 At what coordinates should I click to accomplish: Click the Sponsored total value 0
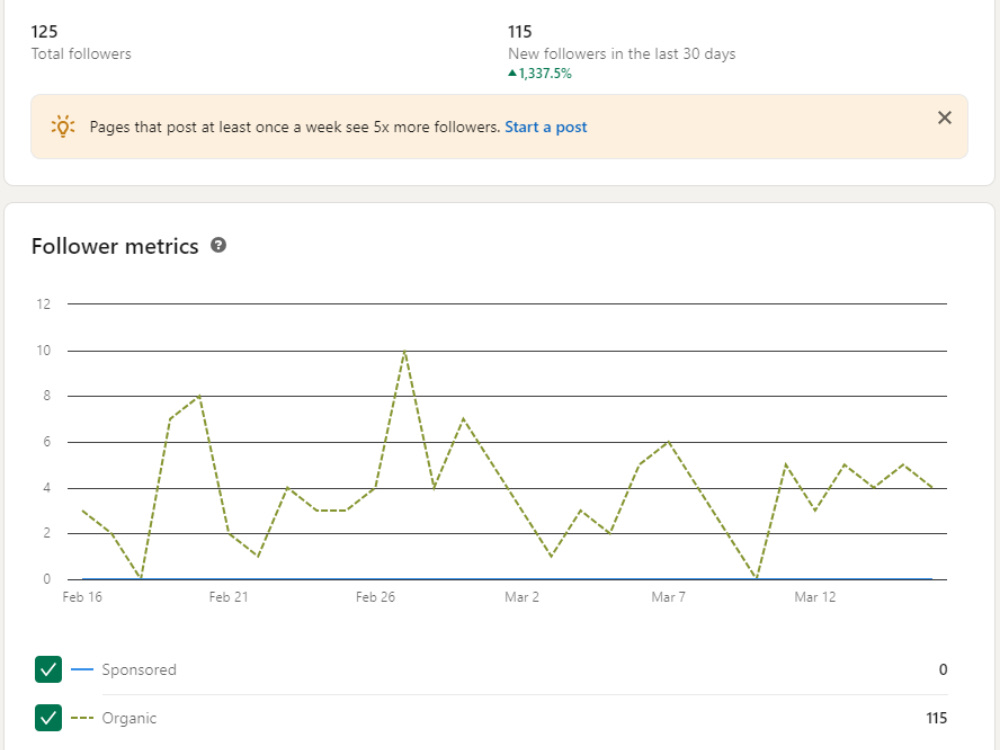click(943, 670)
